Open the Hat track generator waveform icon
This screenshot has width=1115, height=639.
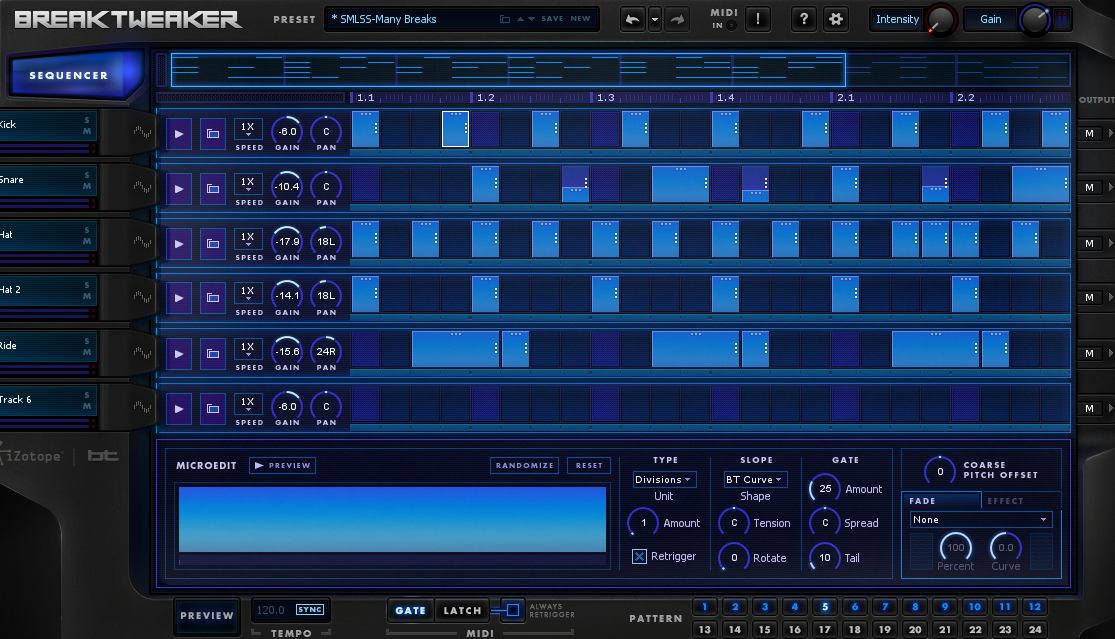point(142,242)
